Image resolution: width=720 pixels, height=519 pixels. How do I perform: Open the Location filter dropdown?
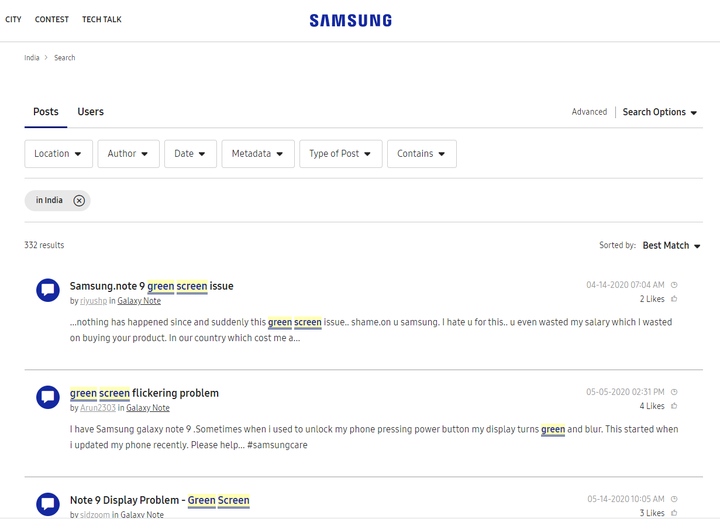[x=59, y=154]
